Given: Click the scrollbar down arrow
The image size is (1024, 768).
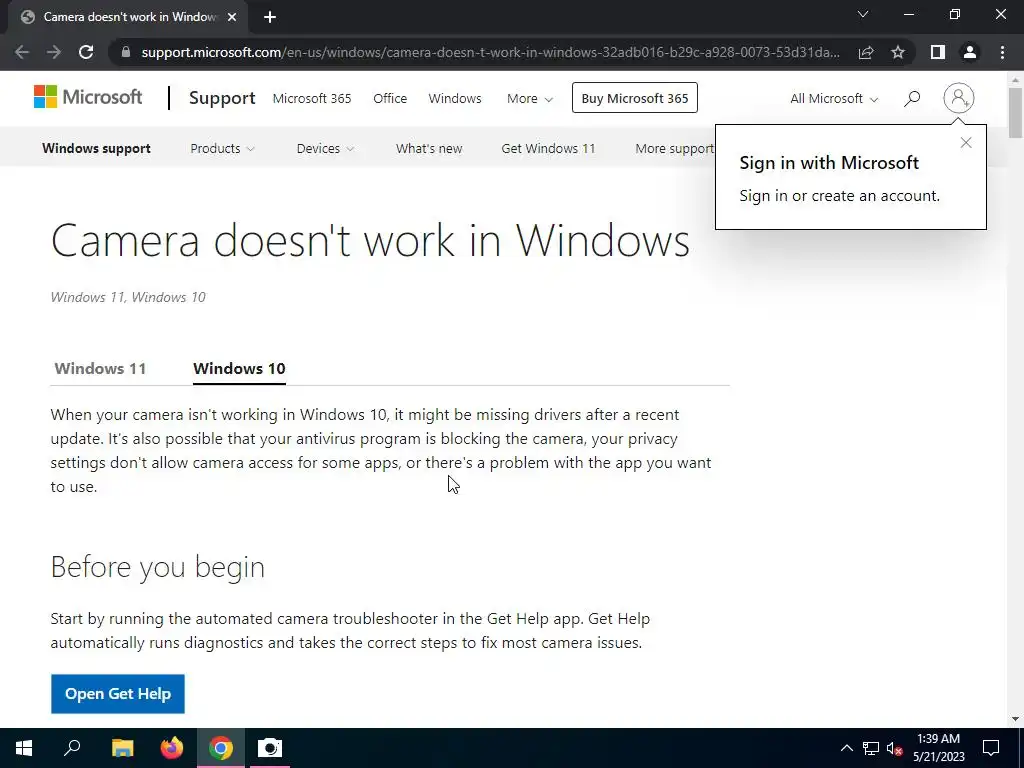Looking at the screenshot, I should click(1015, 719).
